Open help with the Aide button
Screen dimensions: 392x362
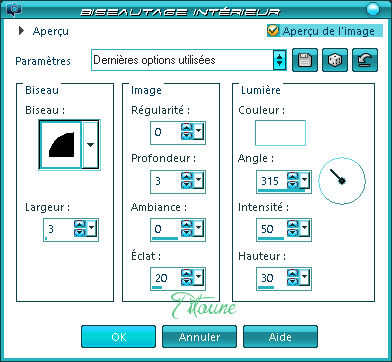click(x=280, y=337)
